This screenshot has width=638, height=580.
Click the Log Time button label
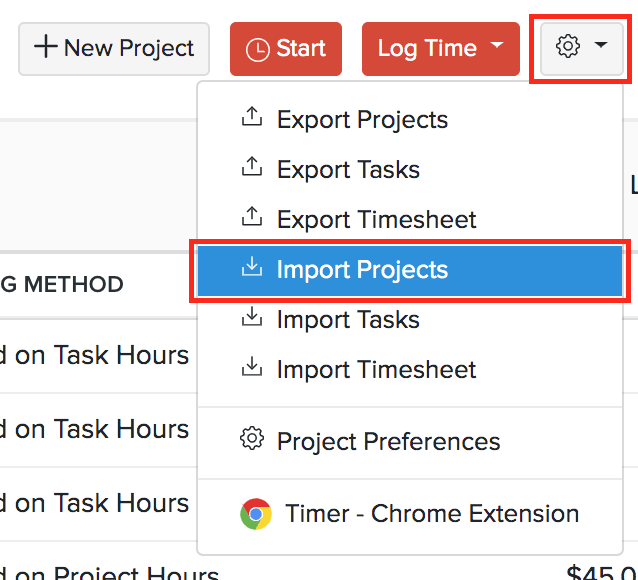(x=427, y=48)
